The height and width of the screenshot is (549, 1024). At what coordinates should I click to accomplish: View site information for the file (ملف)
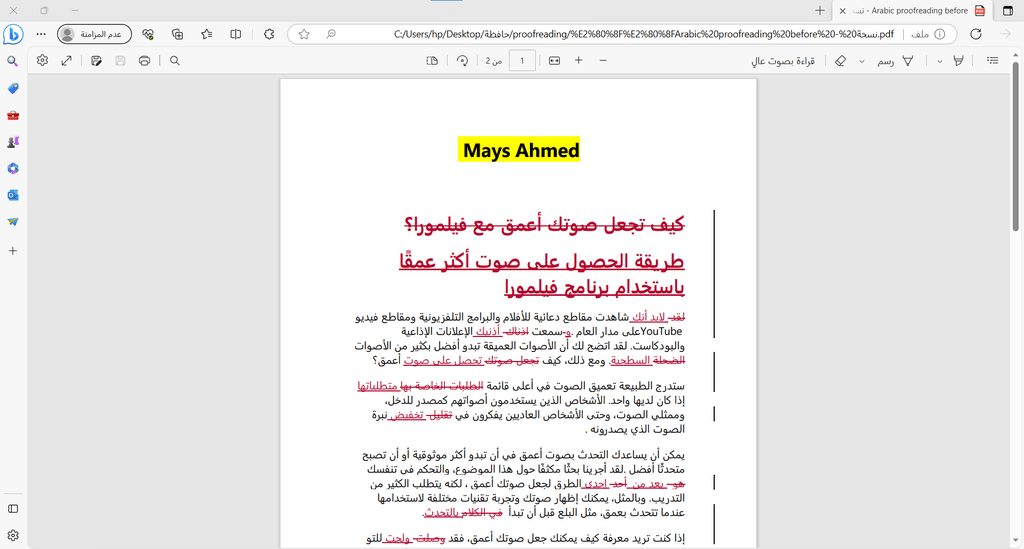(x=928, y=34)
